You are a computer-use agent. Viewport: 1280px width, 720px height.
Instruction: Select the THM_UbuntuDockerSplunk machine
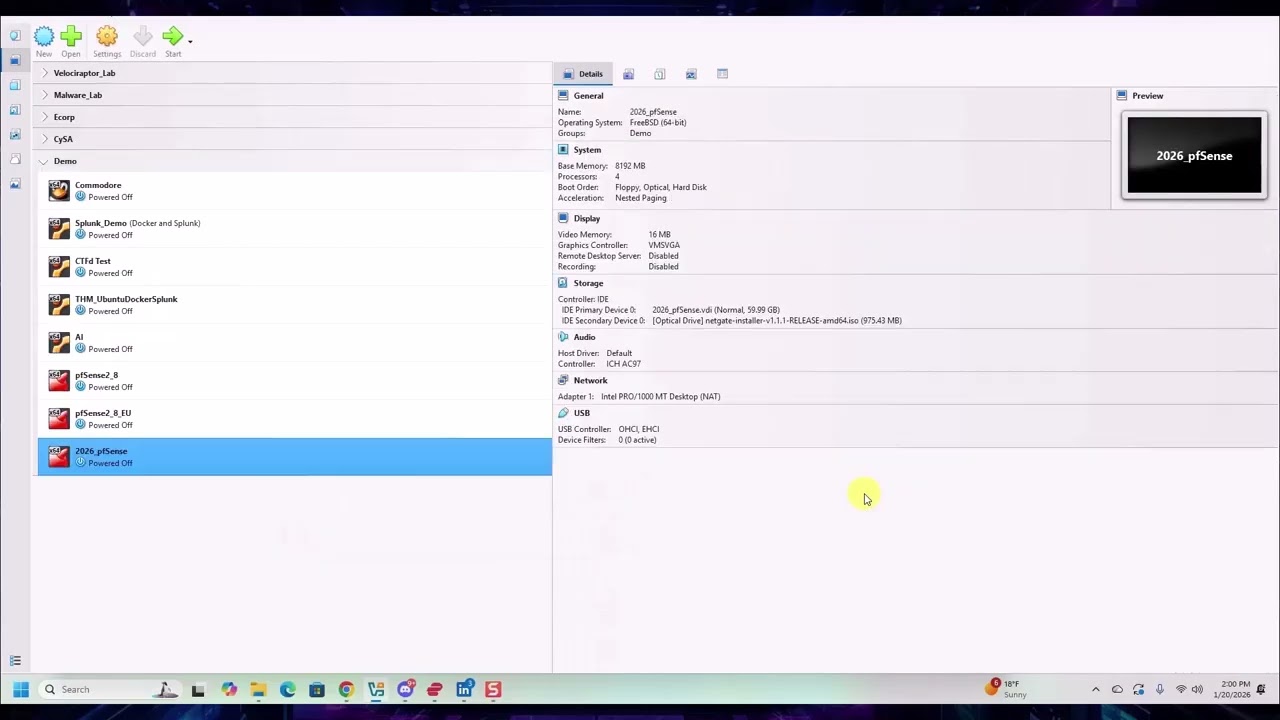pyautogui.click(x=294, y=304)
